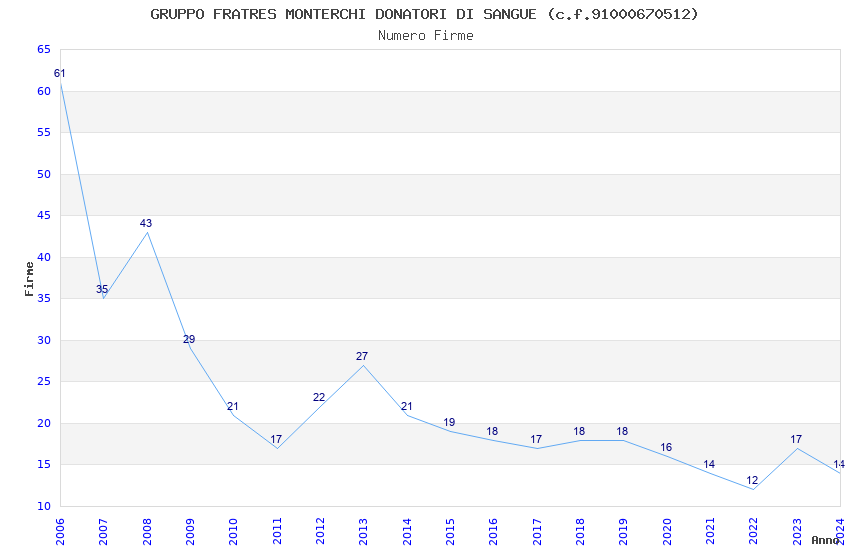Click the data label 35 for 2007
Screen dimensions: 850x550
pos(102,289)
